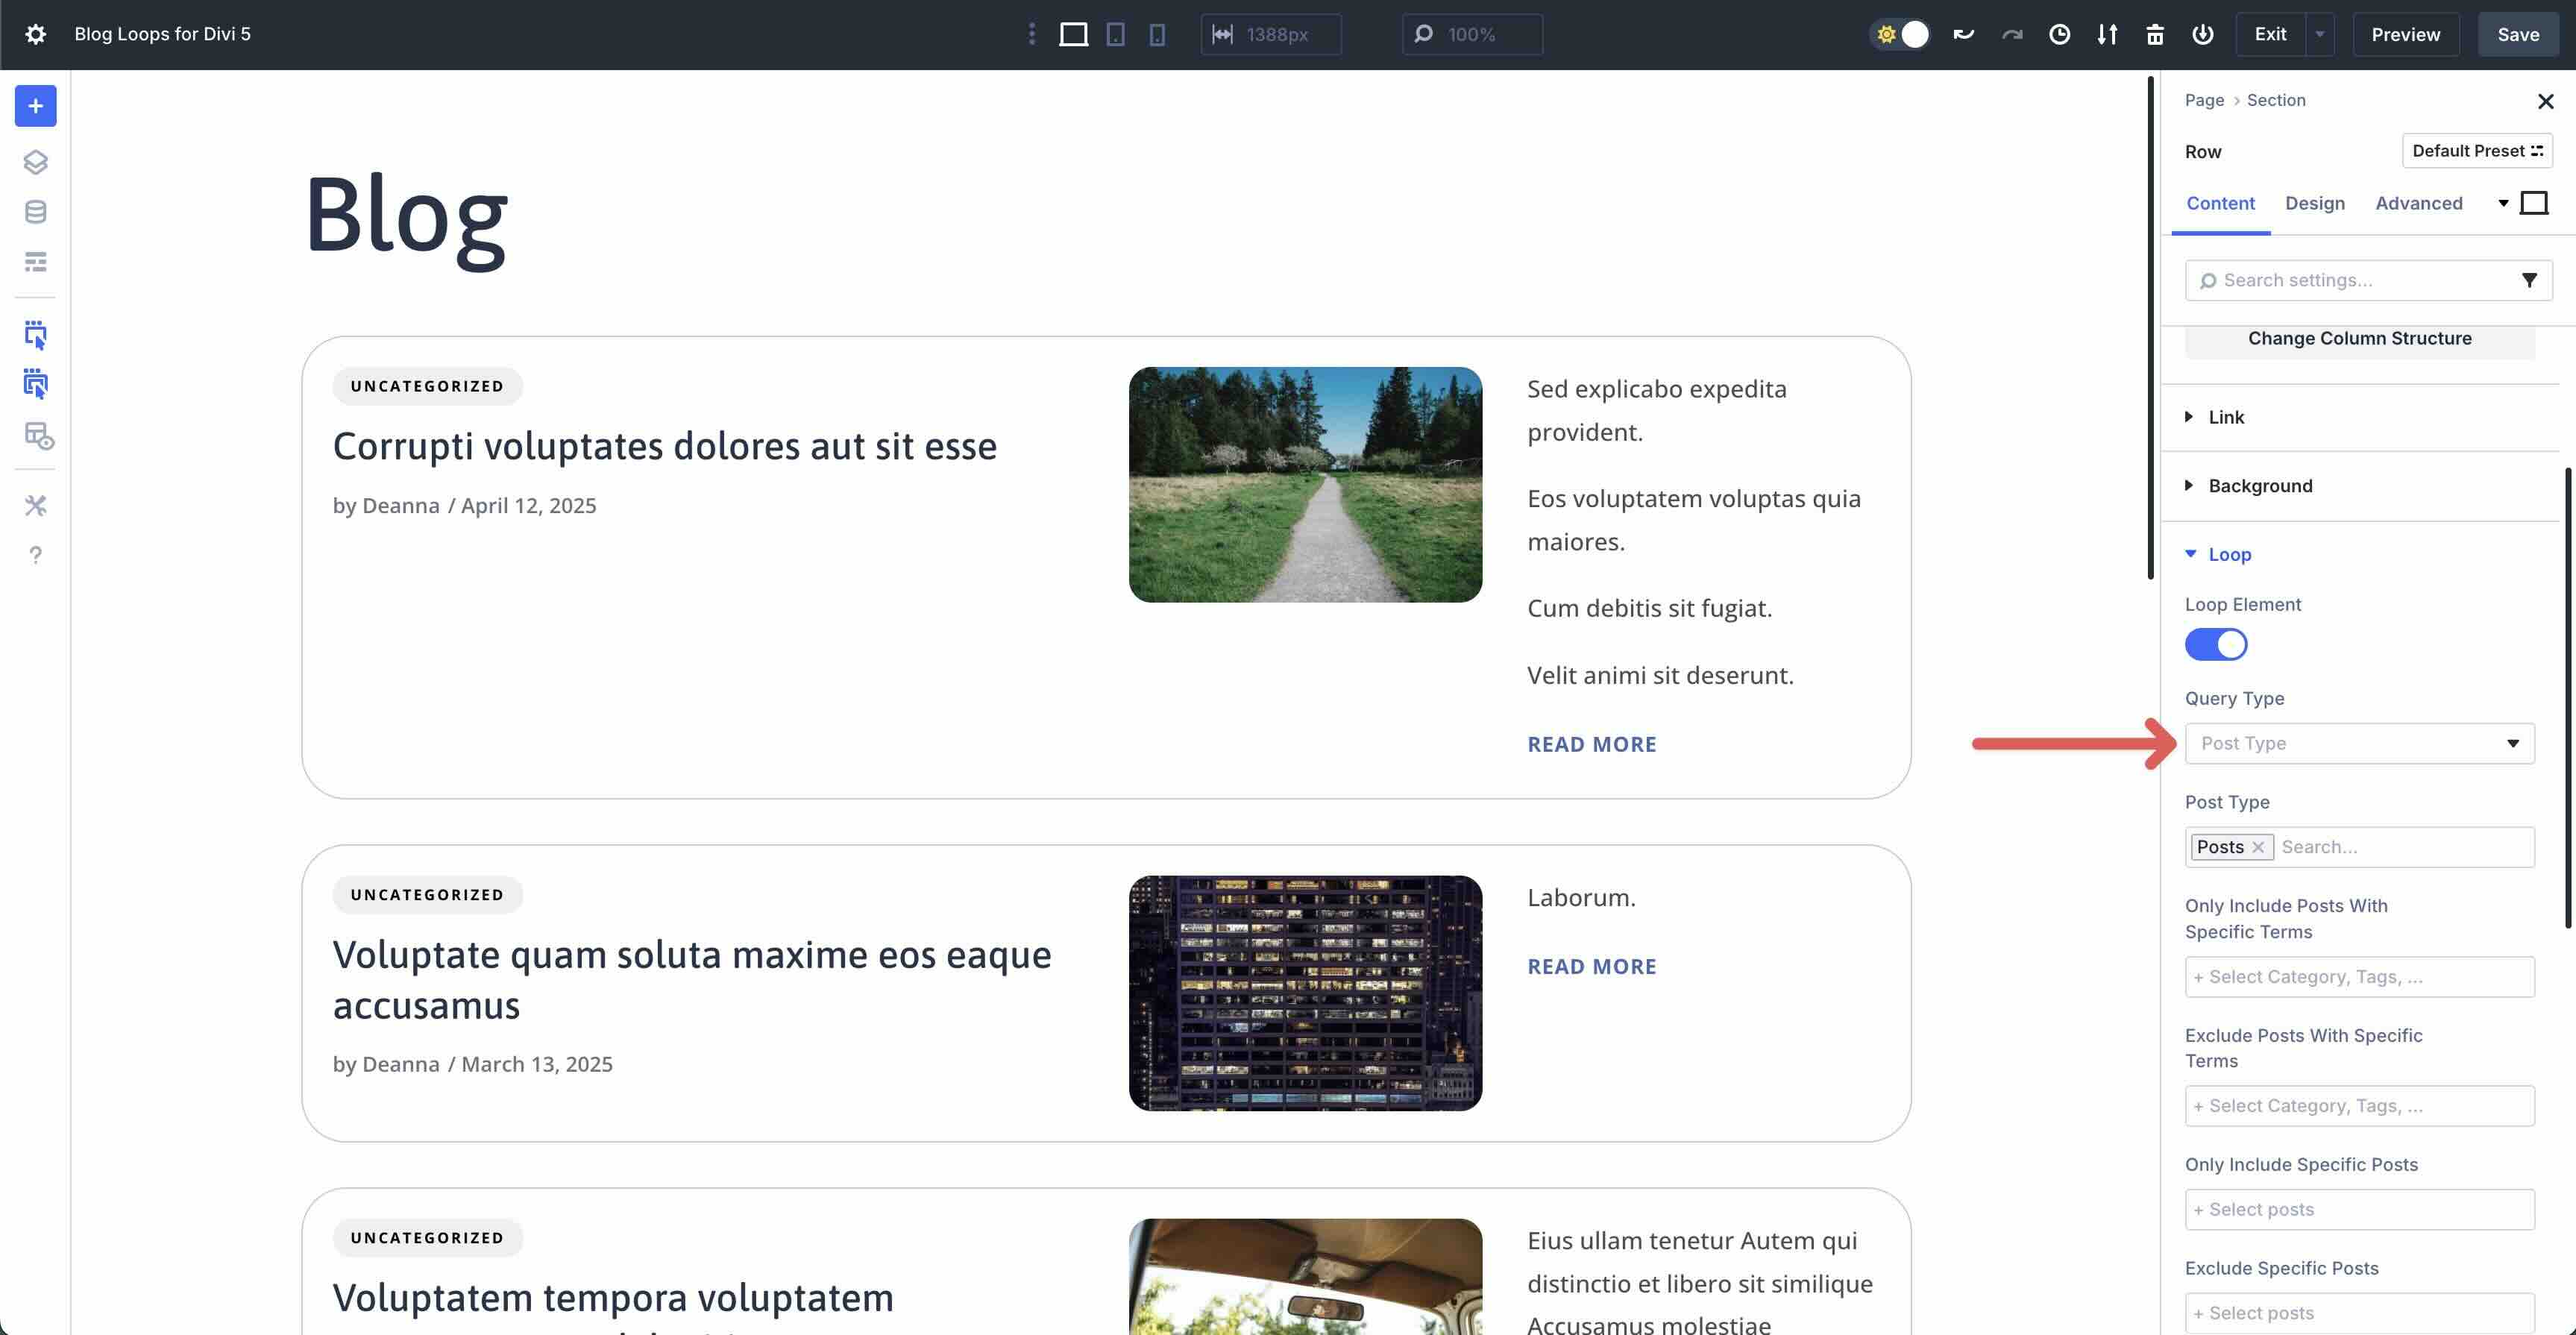Open the editing history clock icon
Viewport: 2576px width, 1335px height.
[x=2060, y=33]
